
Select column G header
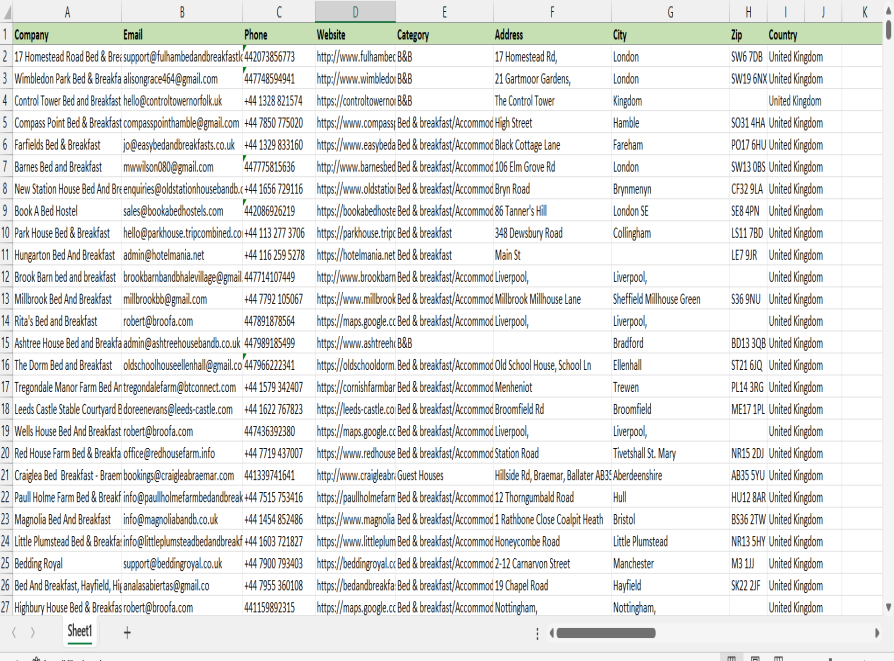[669, 12]
